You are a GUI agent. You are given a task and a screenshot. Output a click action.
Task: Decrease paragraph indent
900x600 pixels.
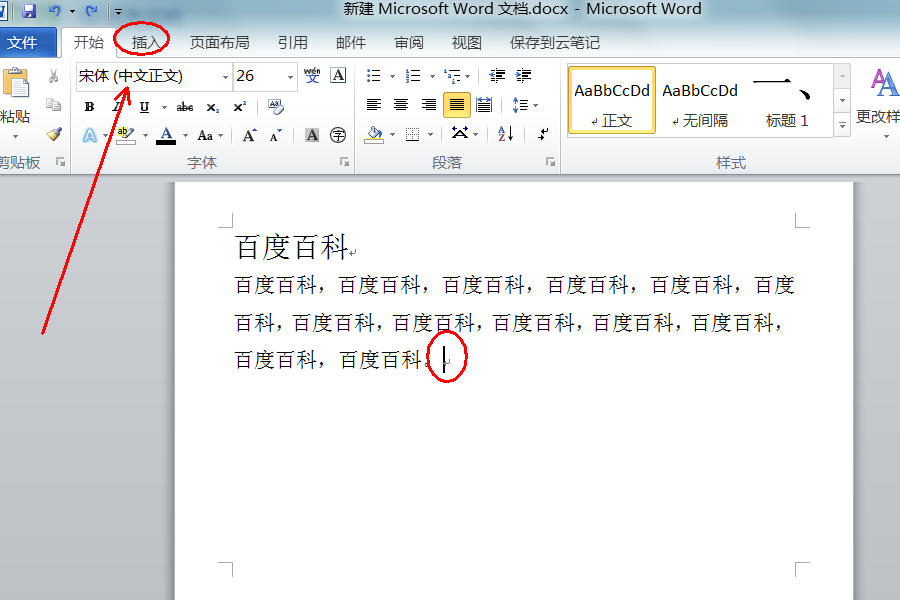coord(497,76)
